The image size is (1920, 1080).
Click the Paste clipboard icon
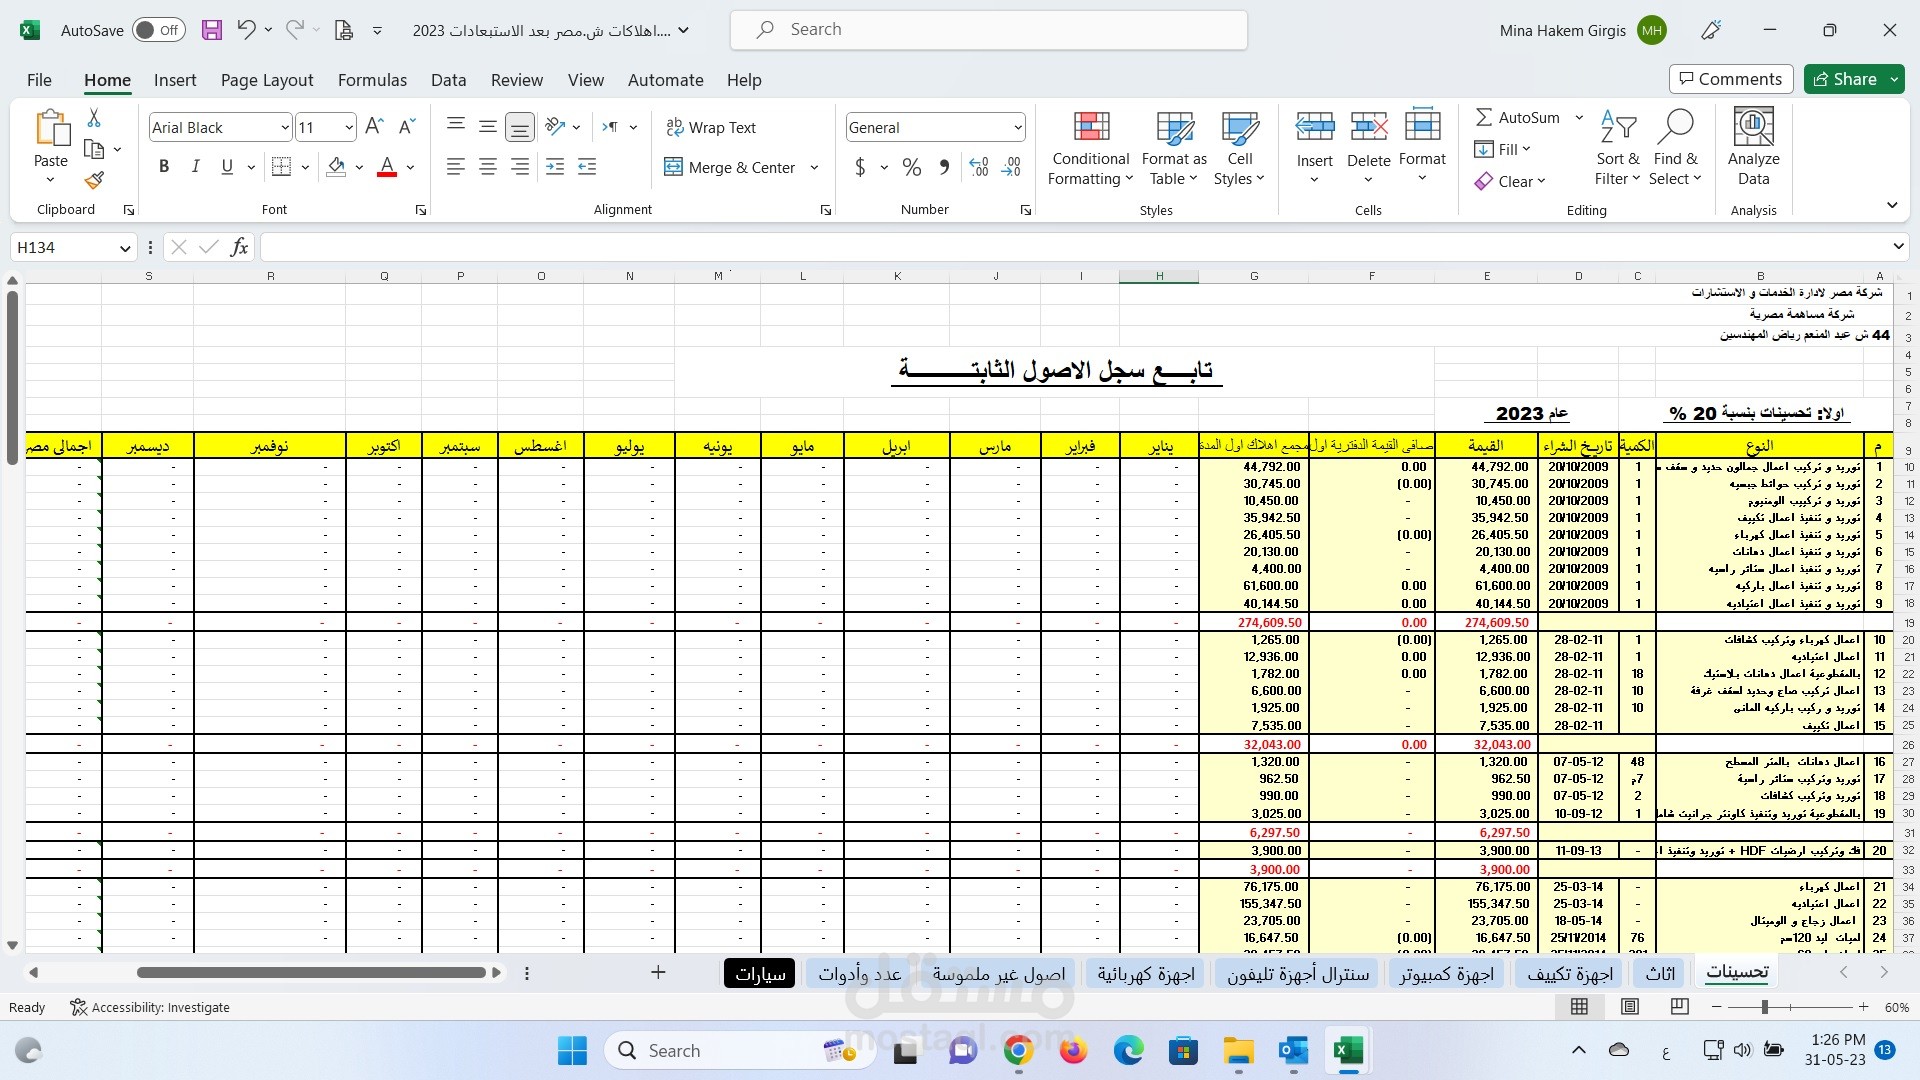coord(51,130)
